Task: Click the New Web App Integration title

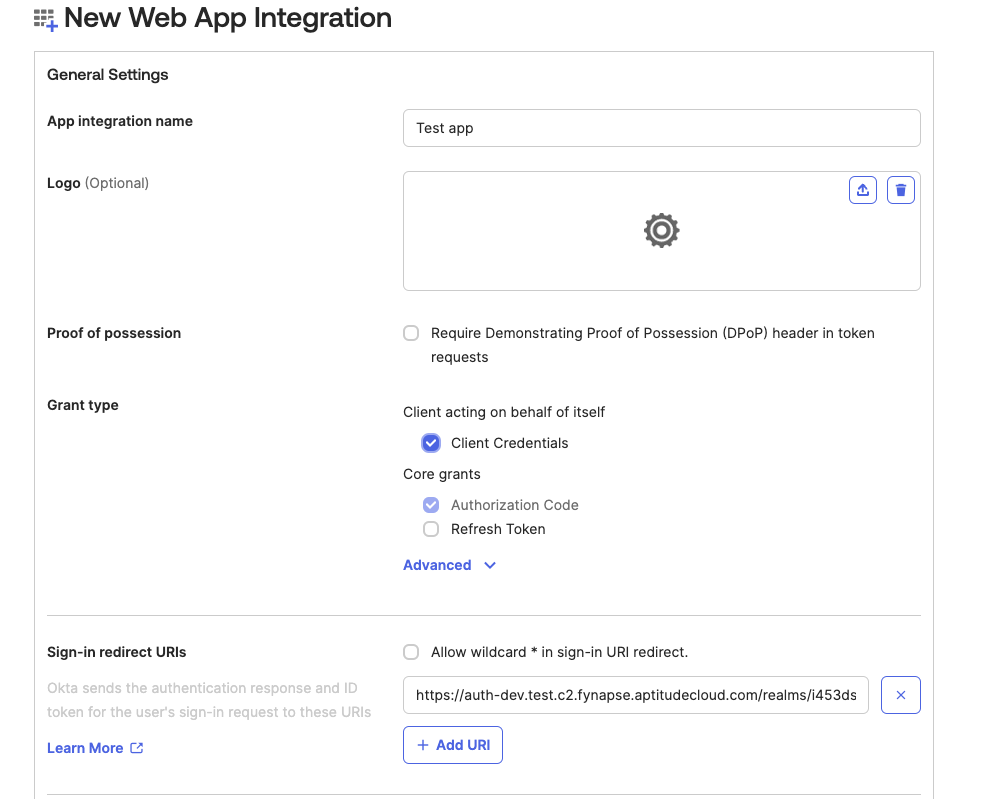Action: pyautogui.click(x=228, y=18)
